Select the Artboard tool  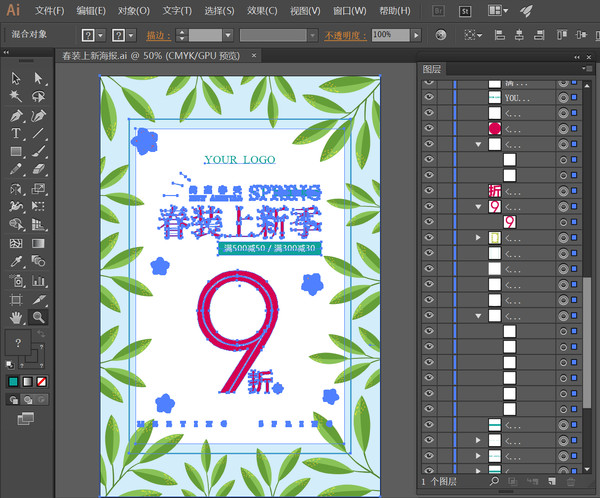pyautogui.click(x=16, y=299)
